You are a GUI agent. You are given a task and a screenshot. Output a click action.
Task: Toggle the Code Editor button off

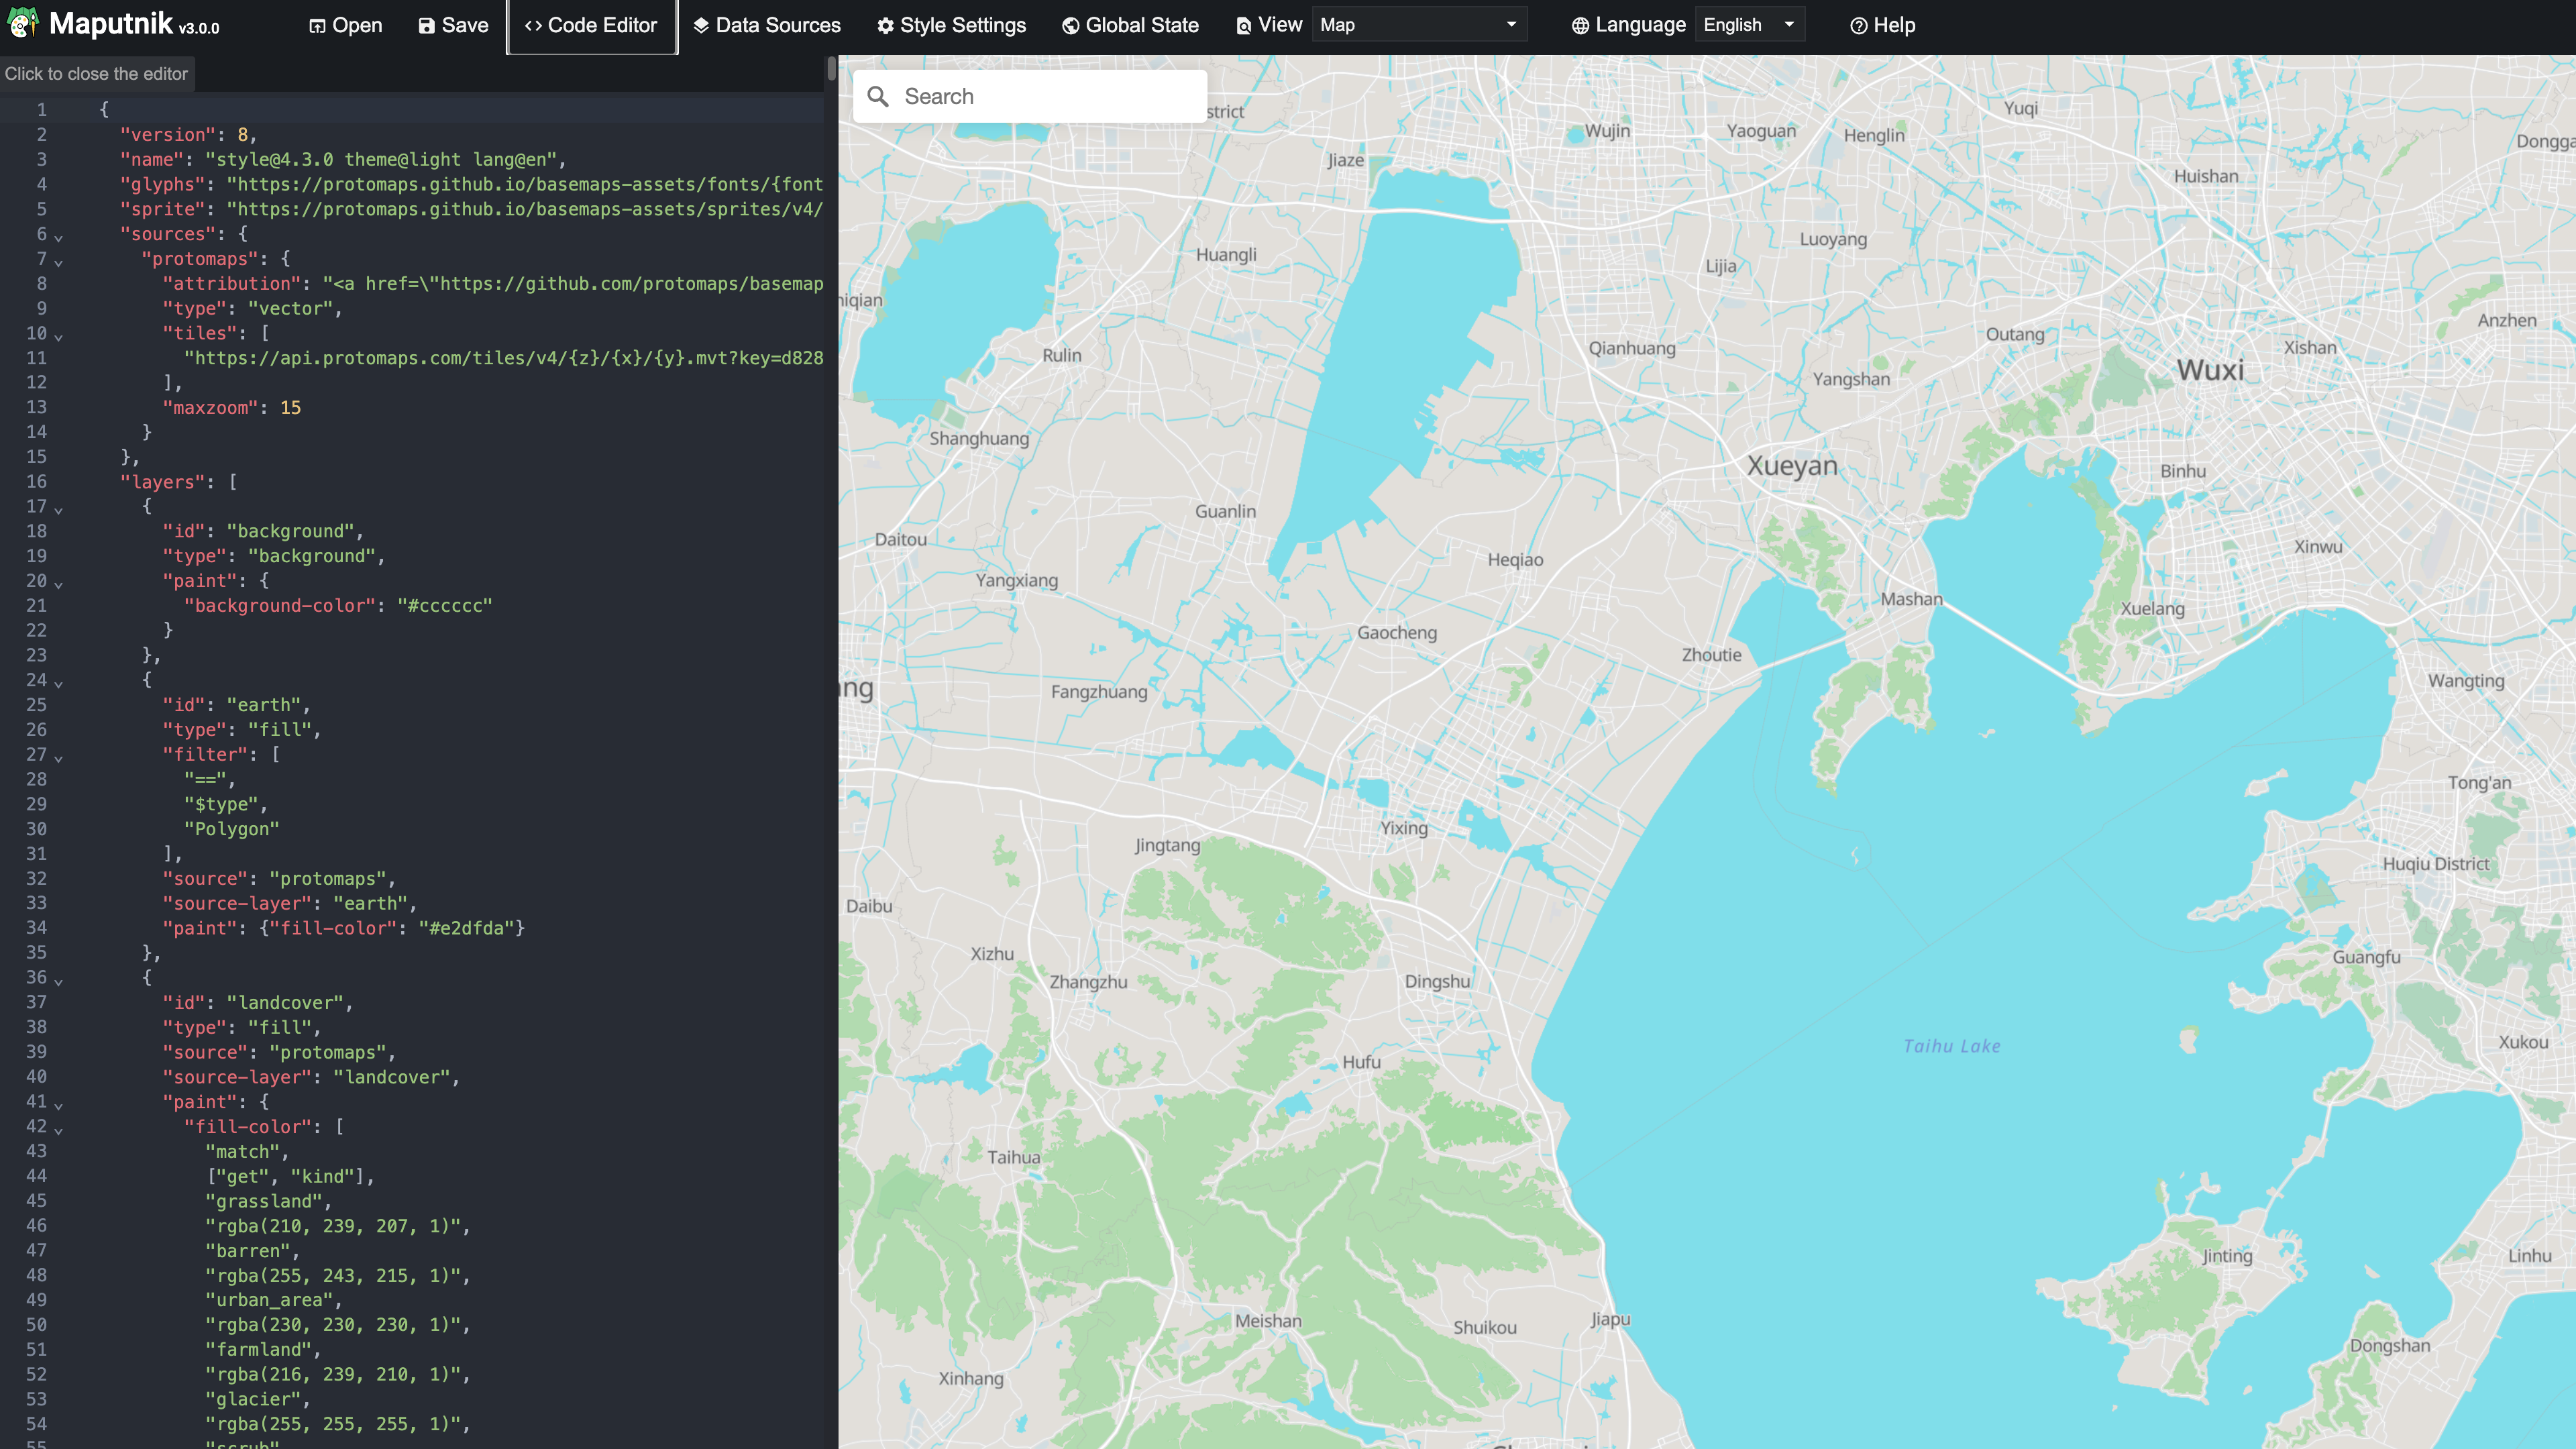591,26
